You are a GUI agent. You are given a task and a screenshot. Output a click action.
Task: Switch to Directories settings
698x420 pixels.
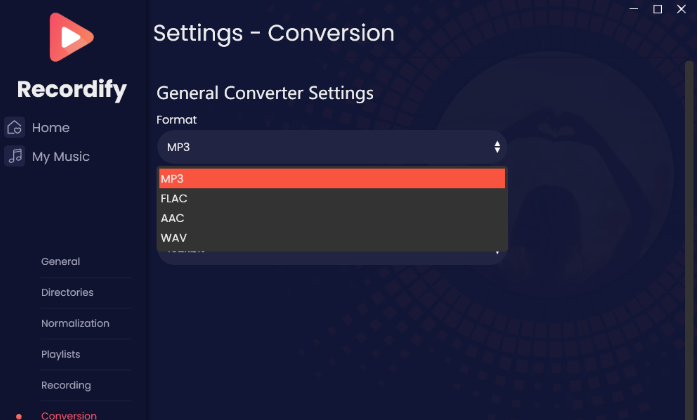point(67,293)
